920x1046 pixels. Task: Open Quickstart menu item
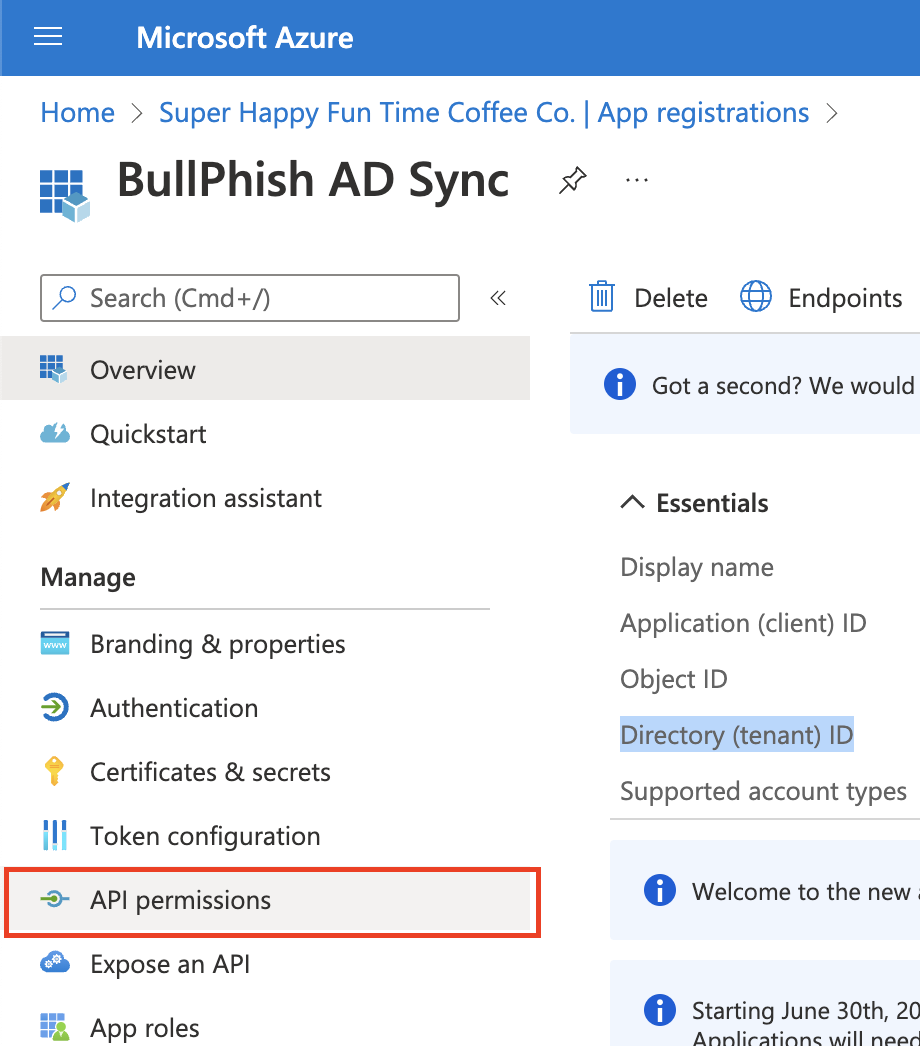coord(266,434)
